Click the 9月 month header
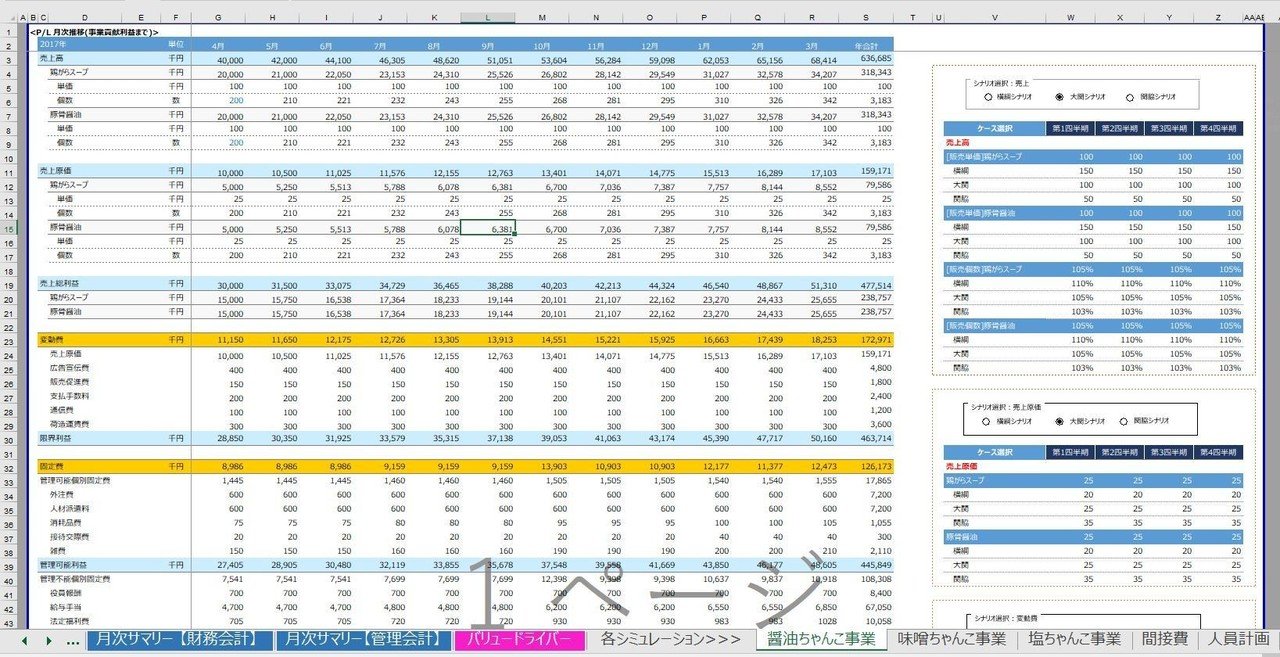The height and width of the screenshot is (657, 1280). (x=487, y=45)
